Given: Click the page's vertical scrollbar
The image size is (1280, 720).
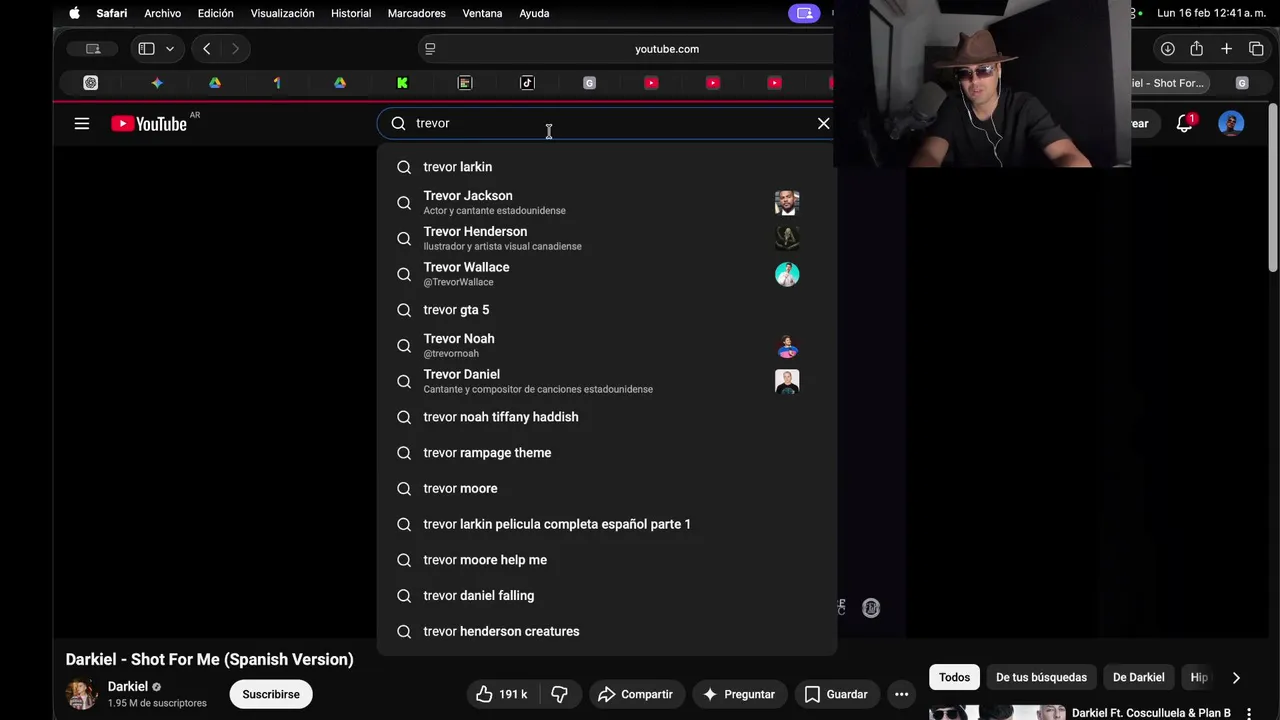Looking at the screenshot, I should 1273,186.
